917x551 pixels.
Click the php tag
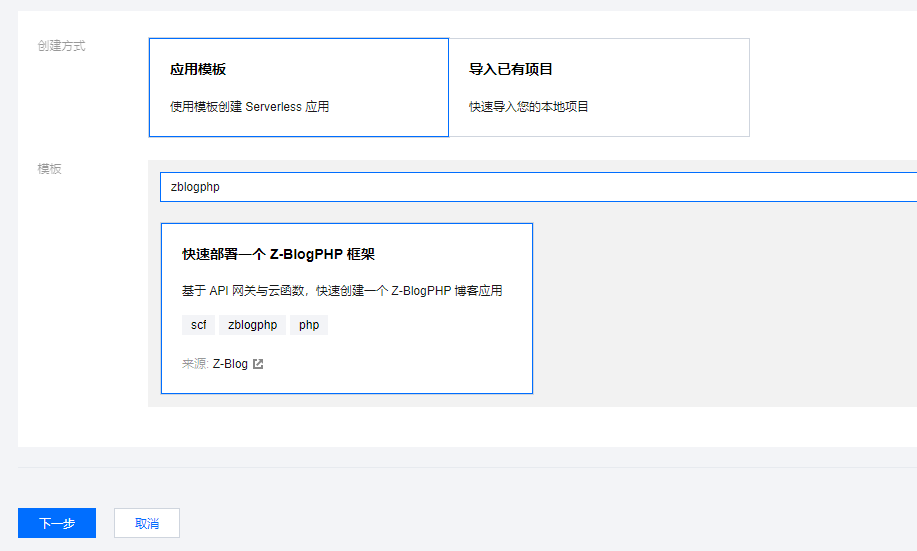point(309,325)
